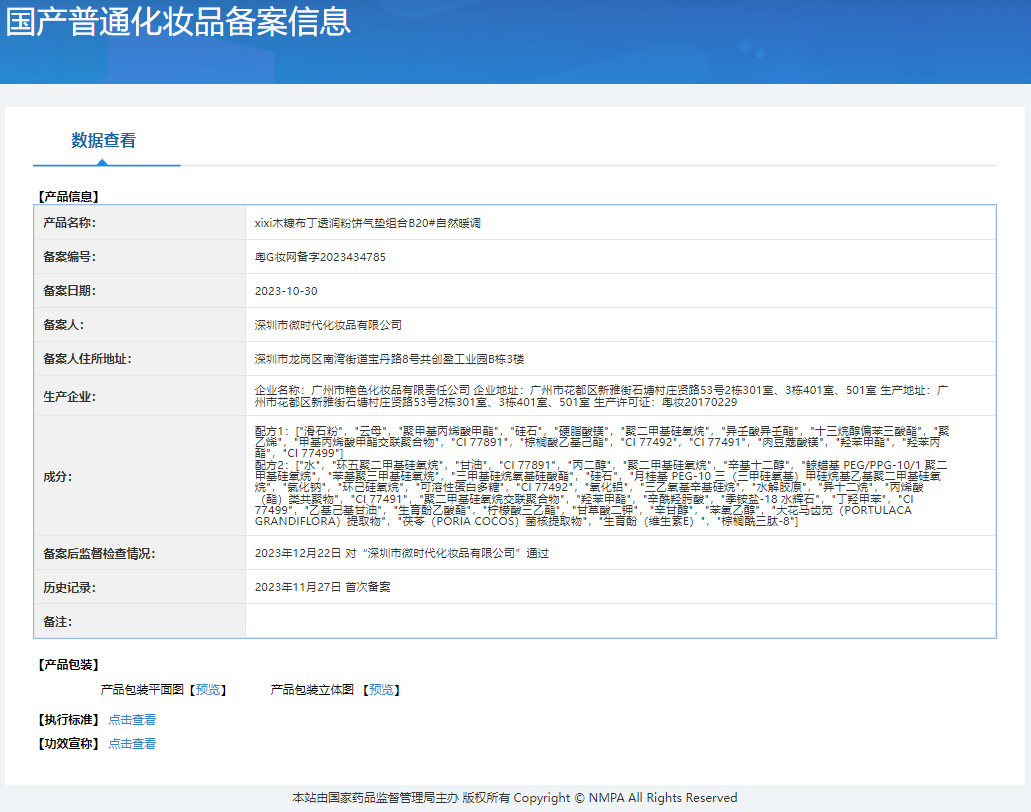The image size is (1031, 812).
Task: Click the 【产品信息】 section heading
Action: [68, 197]
